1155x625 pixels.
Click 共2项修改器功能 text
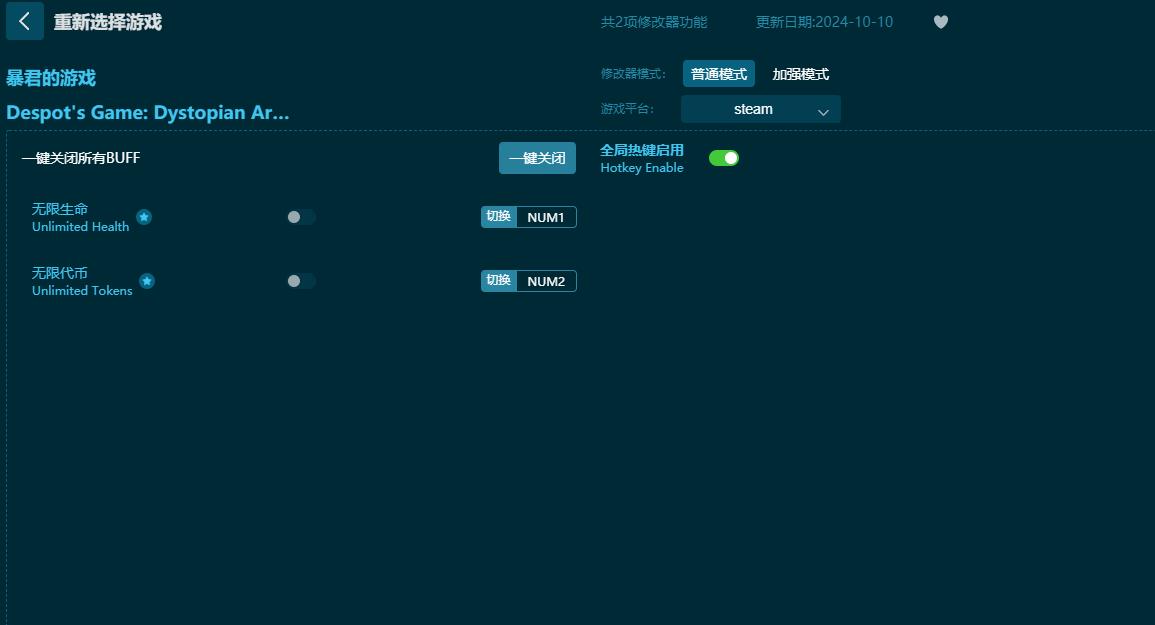(x=653, y=22)
